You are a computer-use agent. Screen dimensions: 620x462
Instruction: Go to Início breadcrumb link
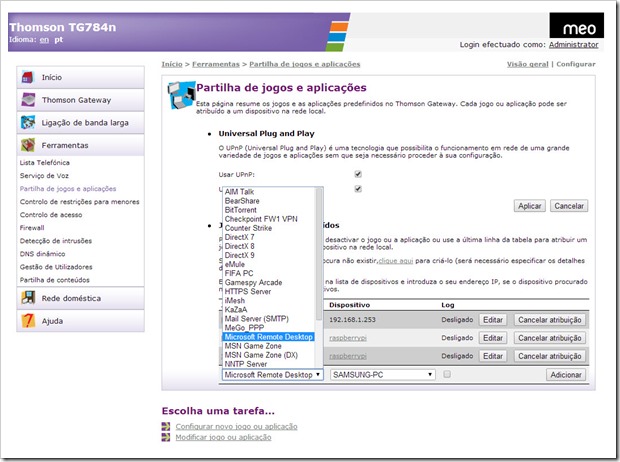point(172,64)
